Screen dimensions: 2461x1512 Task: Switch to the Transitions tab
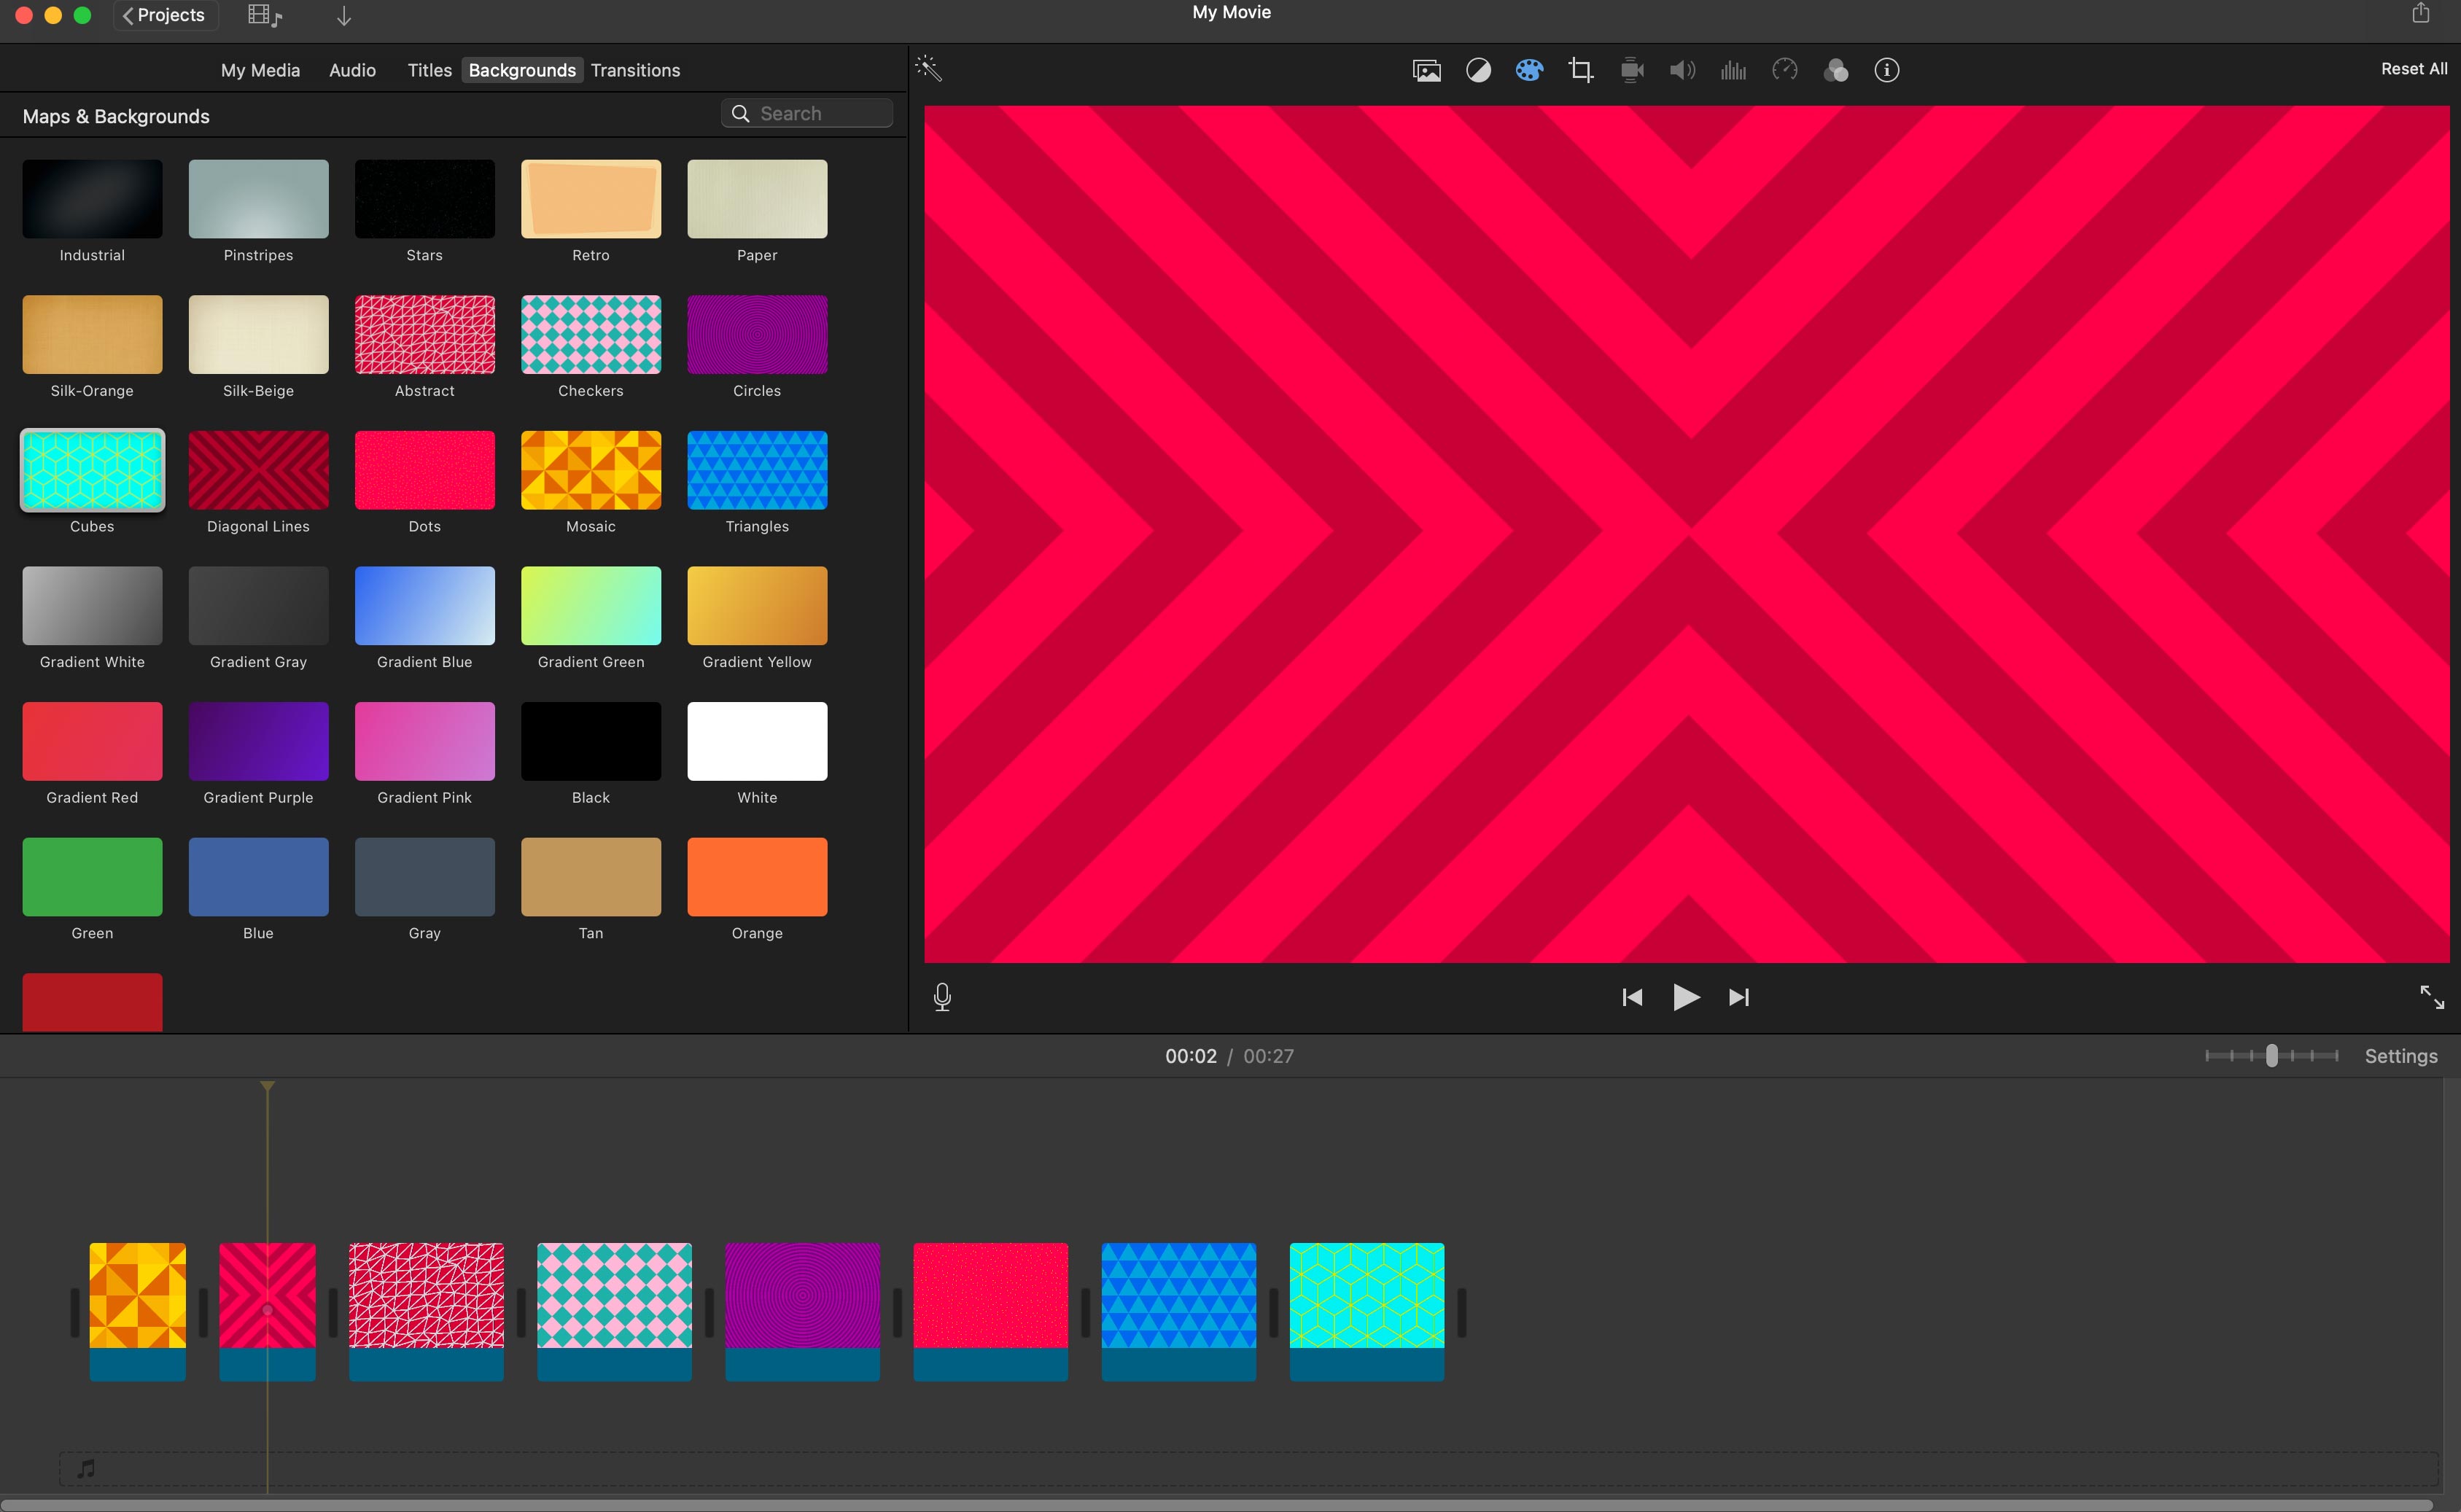coord(635,70)
